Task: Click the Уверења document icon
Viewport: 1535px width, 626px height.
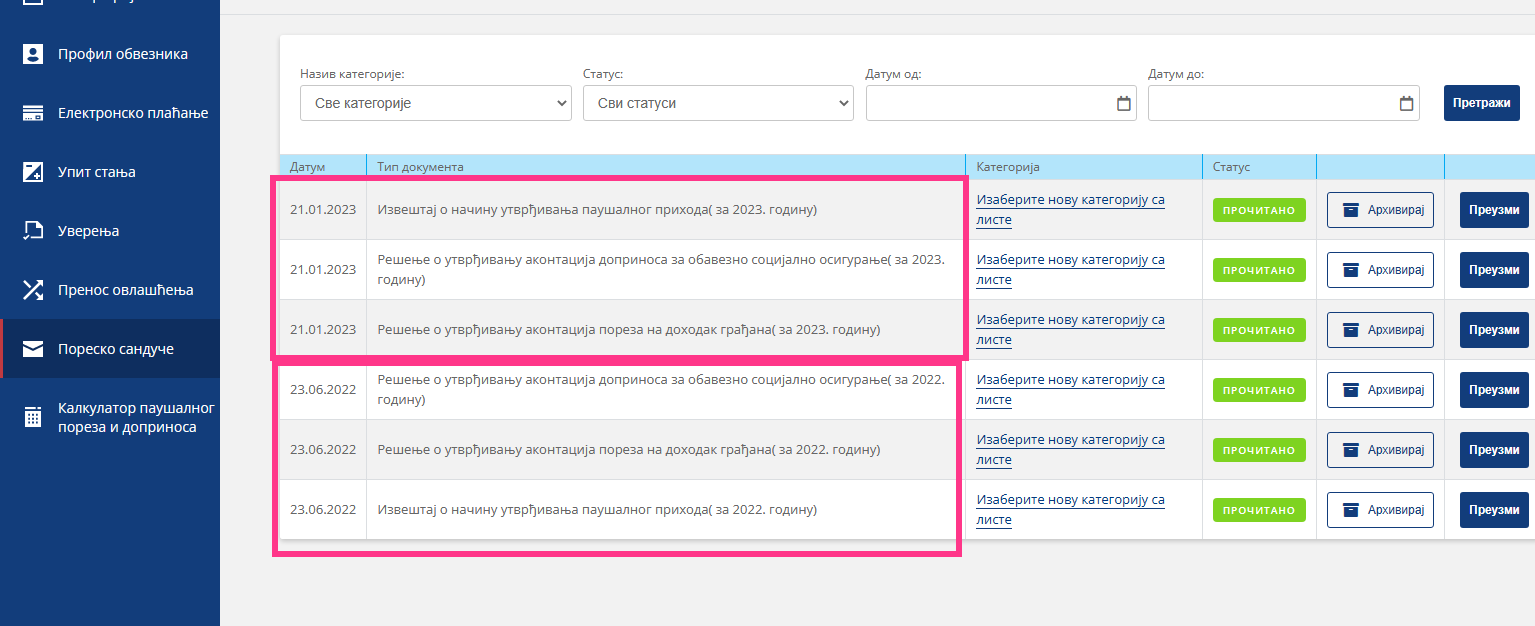Action: pos(33,231)
